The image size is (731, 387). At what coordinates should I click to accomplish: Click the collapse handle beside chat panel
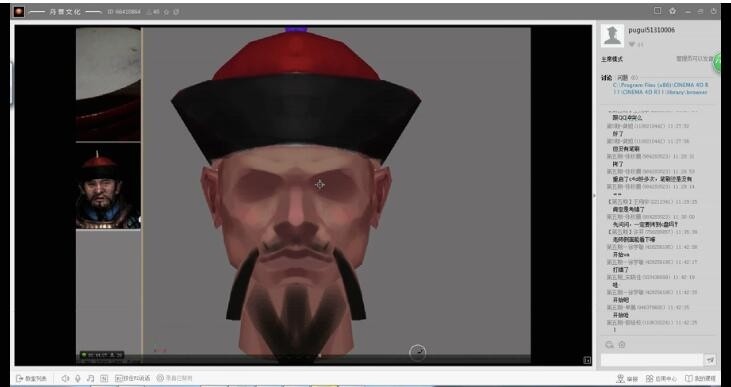pyautogui.click(x=594, y=196)
